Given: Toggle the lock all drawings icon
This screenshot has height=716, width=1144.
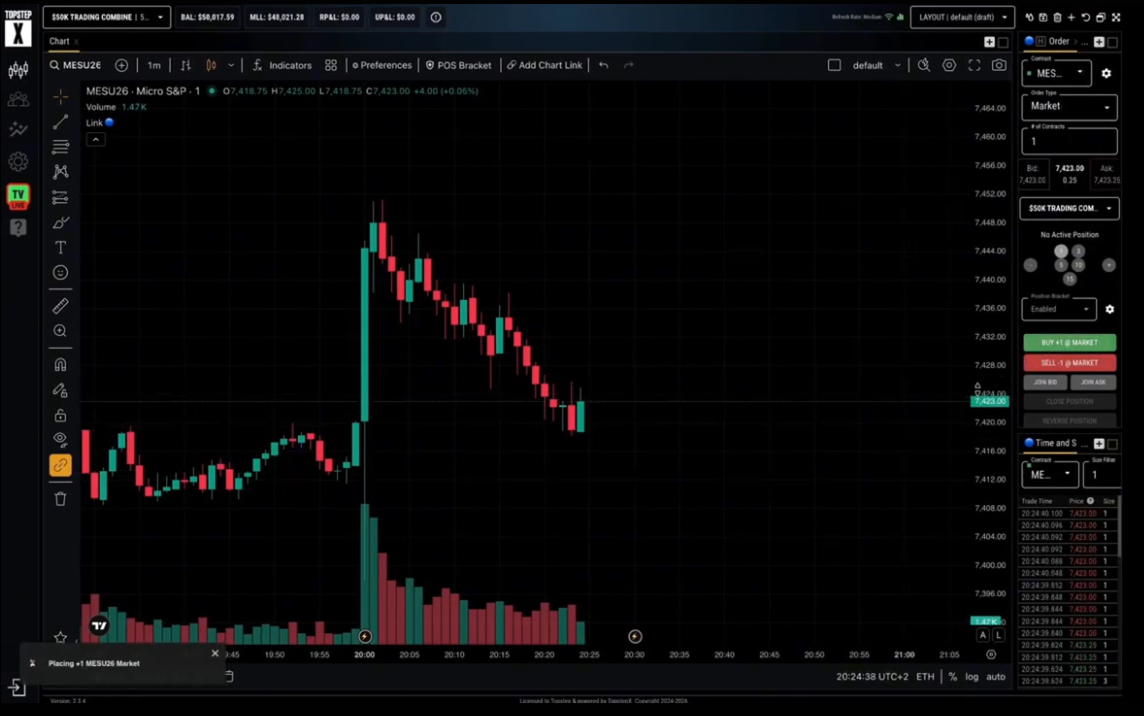Looking at the screenshot, I should pos(61,415).
